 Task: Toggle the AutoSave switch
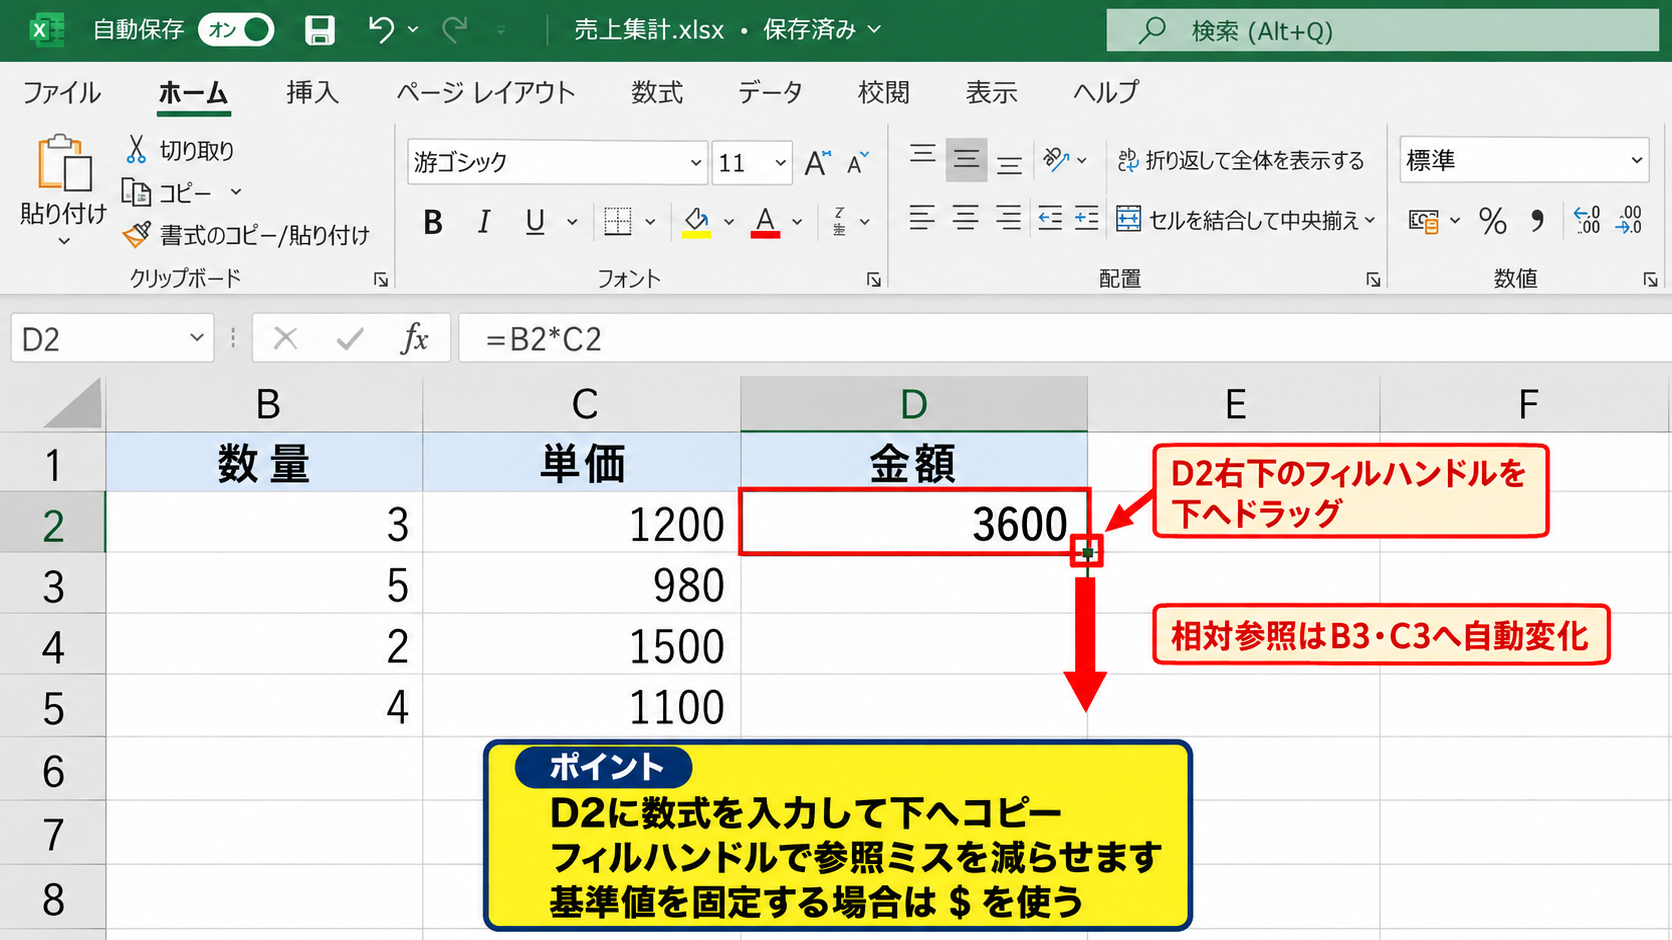coord(237,30)
